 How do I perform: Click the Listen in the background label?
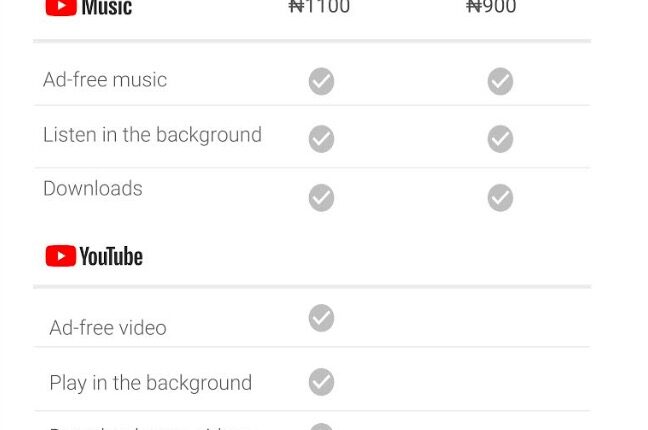[x=152, y=135]
